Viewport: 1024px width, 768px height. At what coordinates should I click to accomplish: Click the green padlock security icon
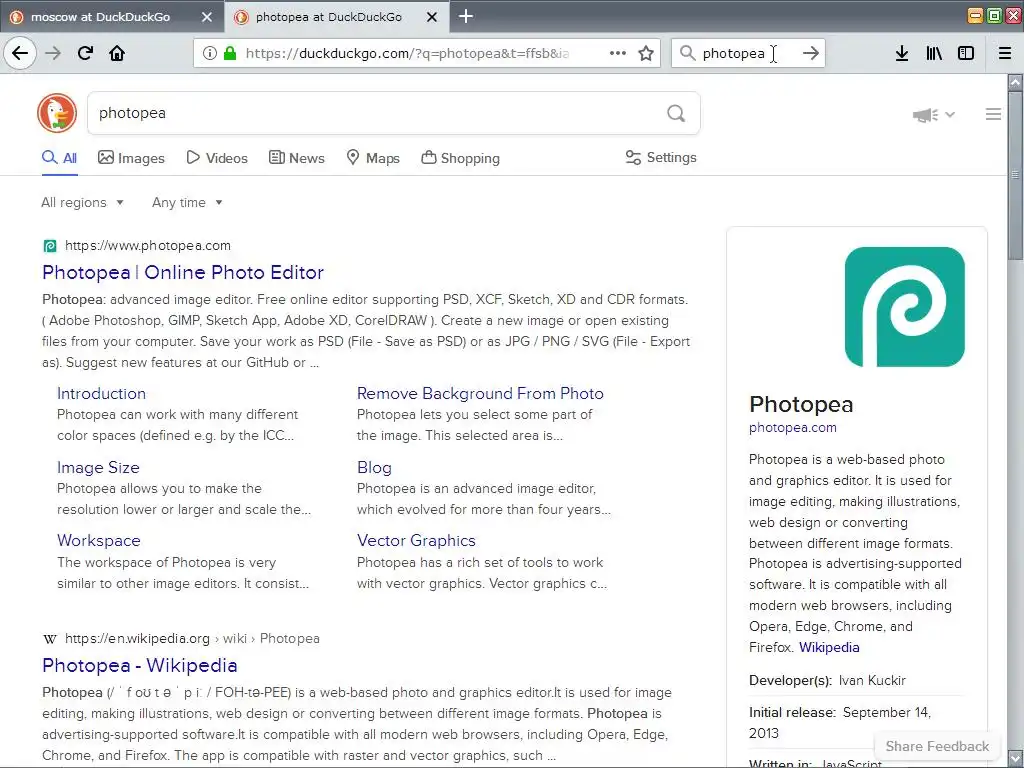pos(229,53)
